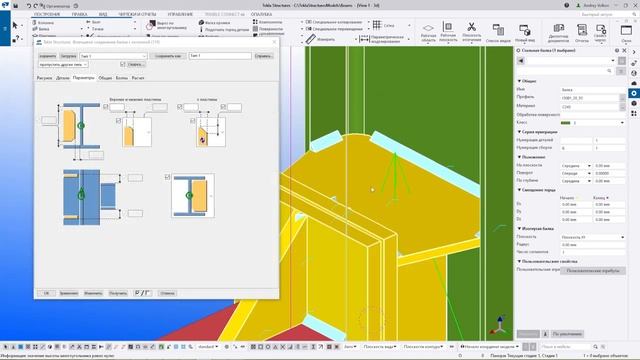The image size is (640, 360).
Task: Click the Рабочая область icon
Action: coord(428,32)
